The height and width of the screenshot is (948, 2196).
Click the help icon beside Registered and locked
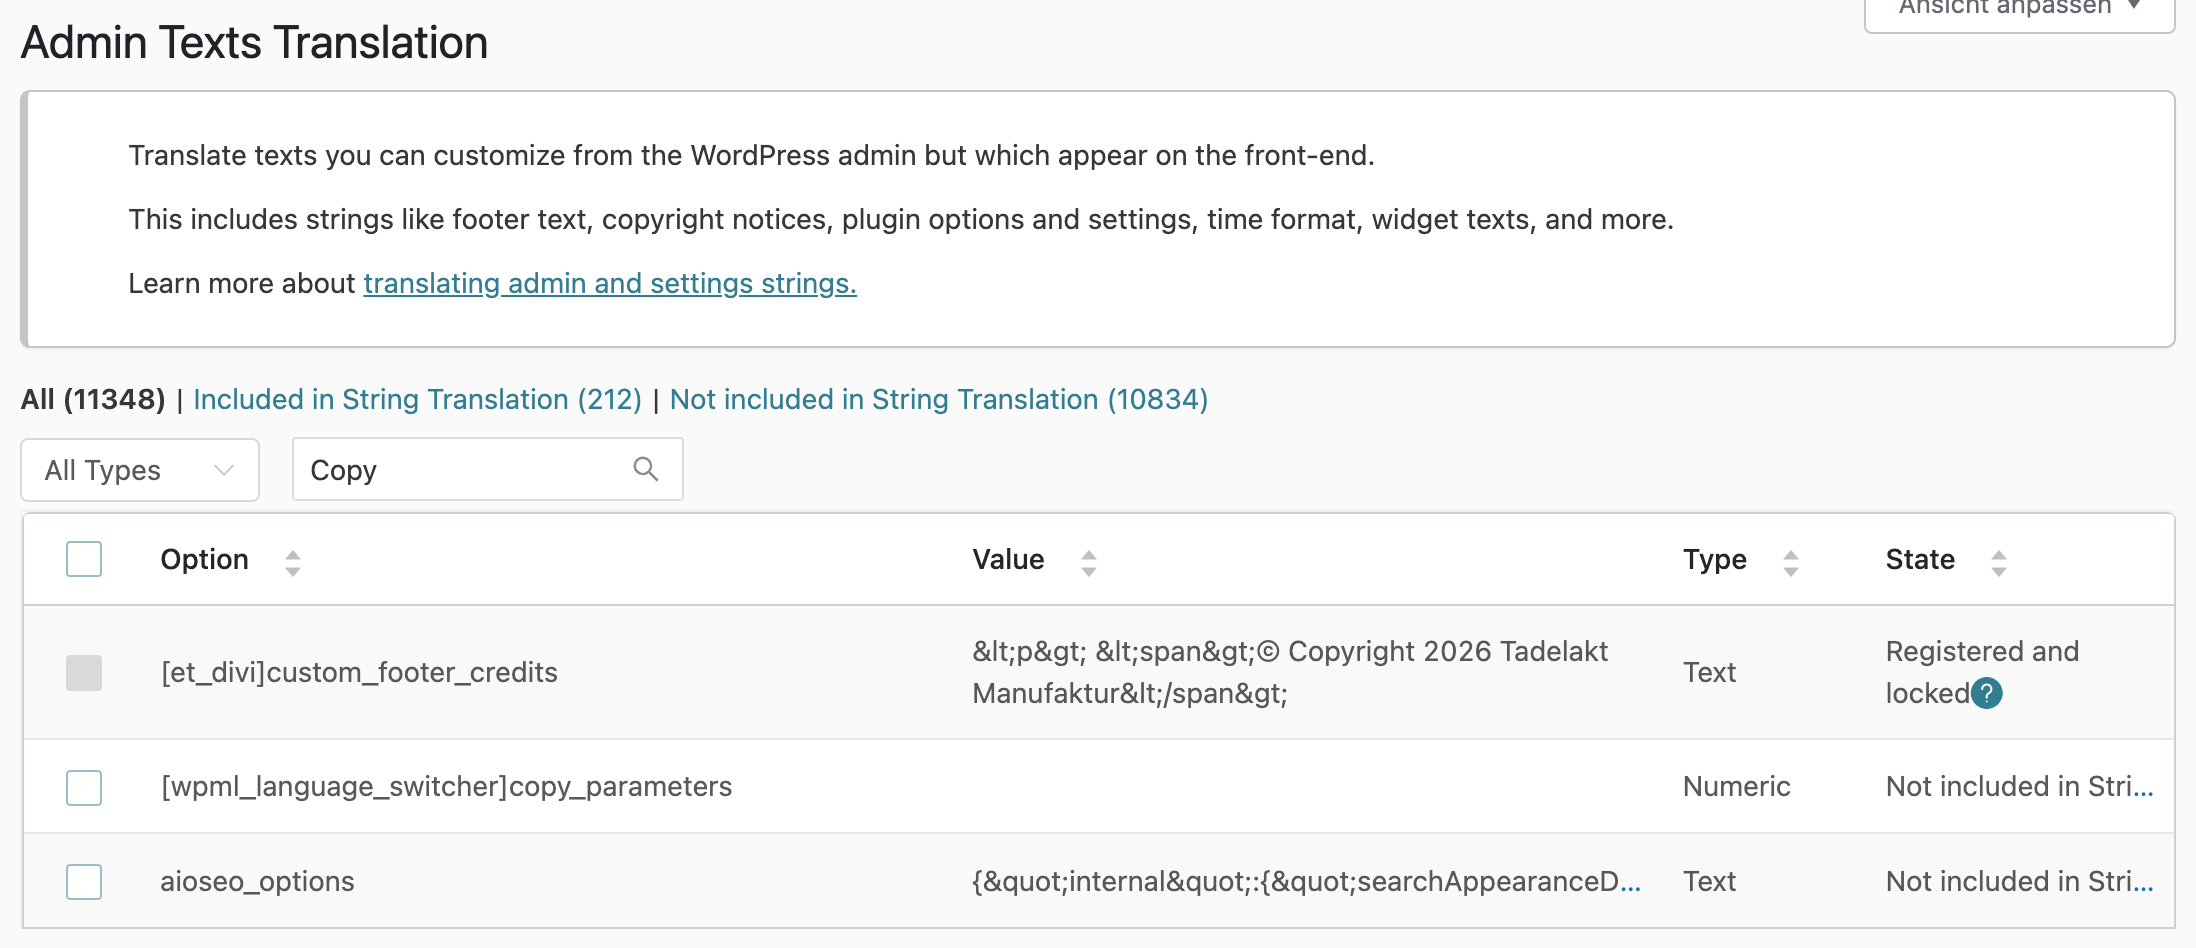click(1987, 693)
